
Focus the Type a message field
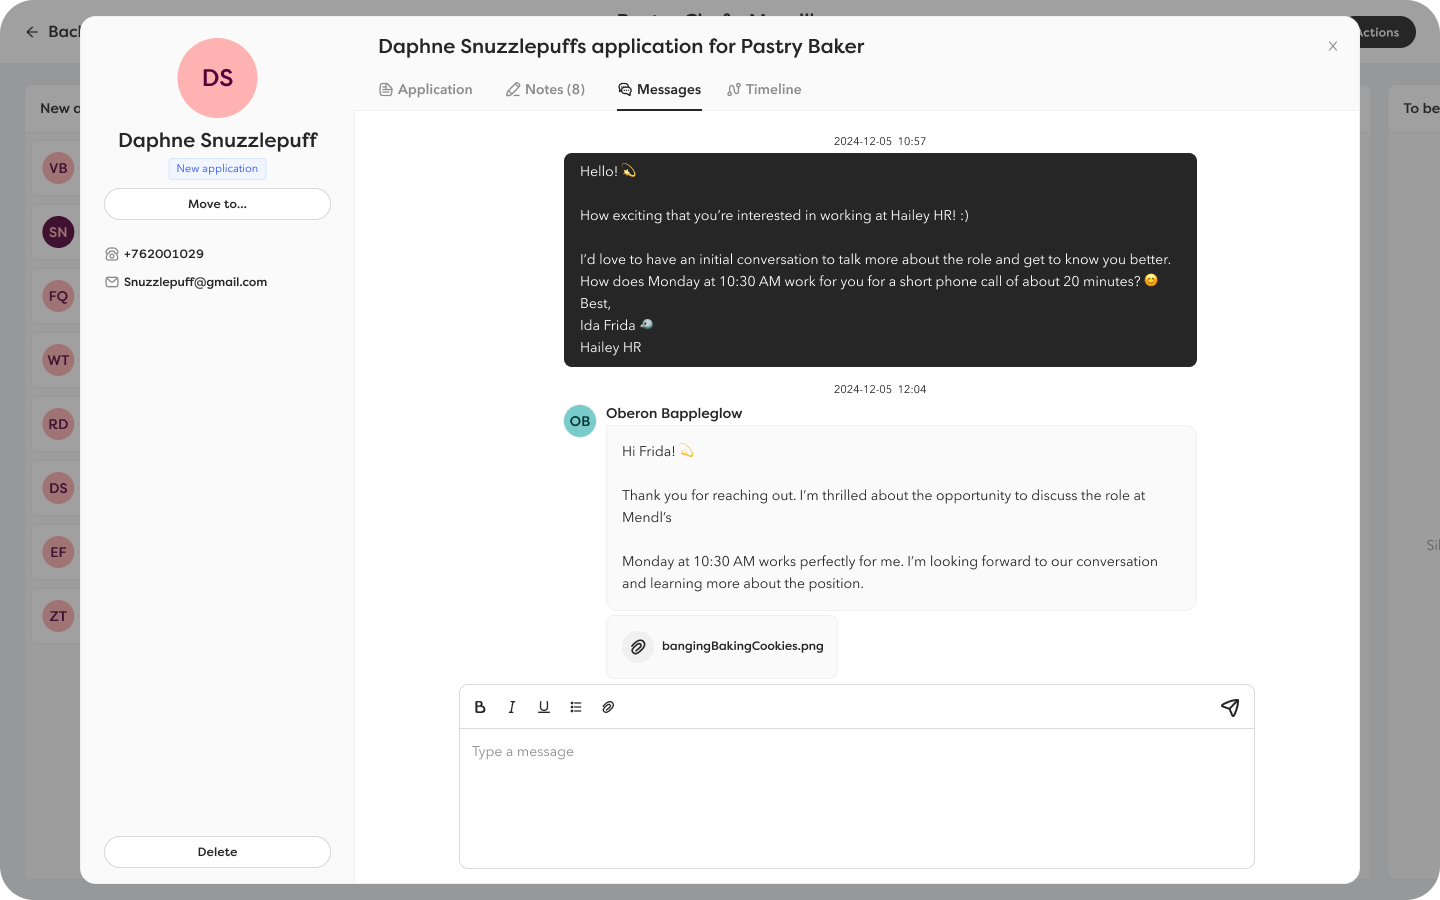point(857,798)
